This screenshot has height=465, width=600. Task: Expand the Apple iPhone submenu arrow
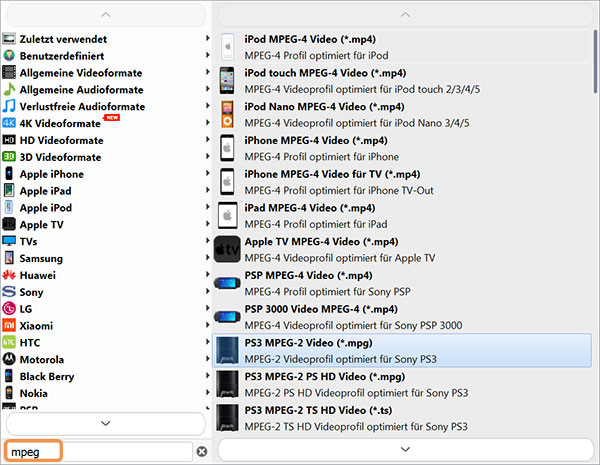[207, 173]
